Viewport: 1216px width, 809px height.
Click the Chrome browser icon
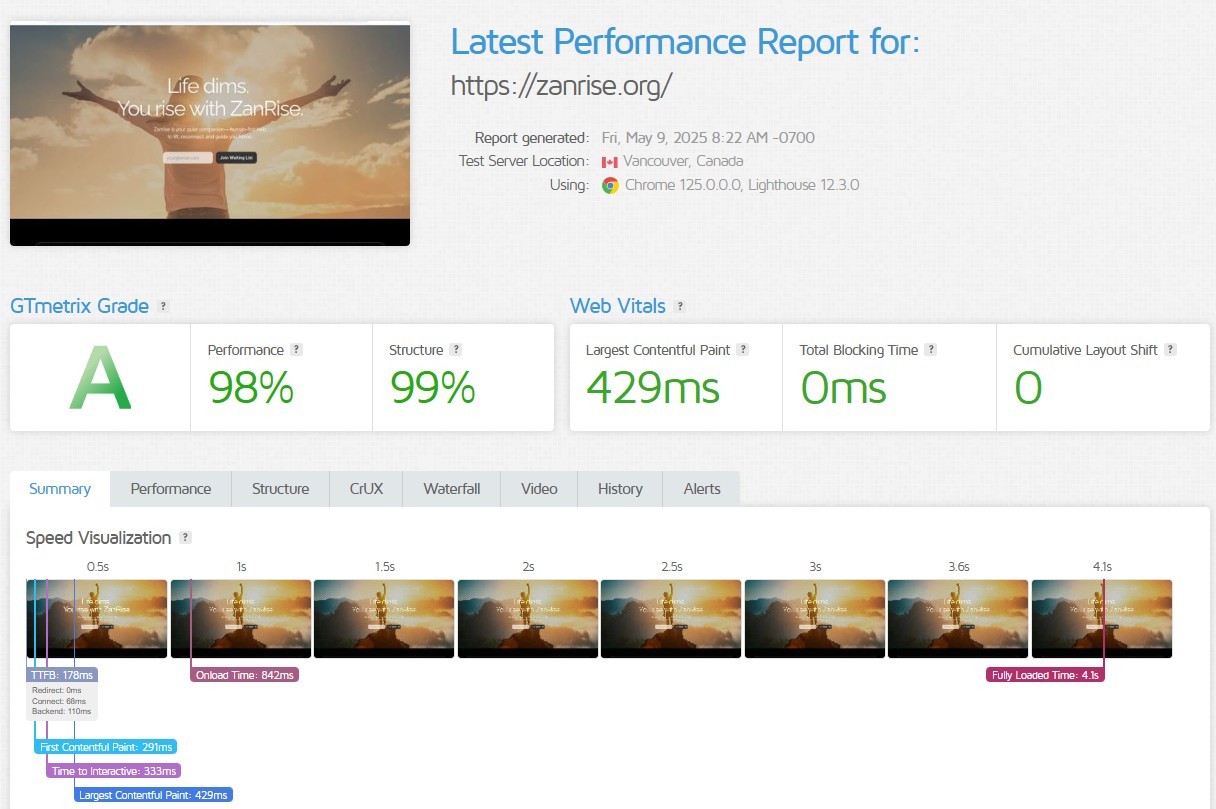610,185
